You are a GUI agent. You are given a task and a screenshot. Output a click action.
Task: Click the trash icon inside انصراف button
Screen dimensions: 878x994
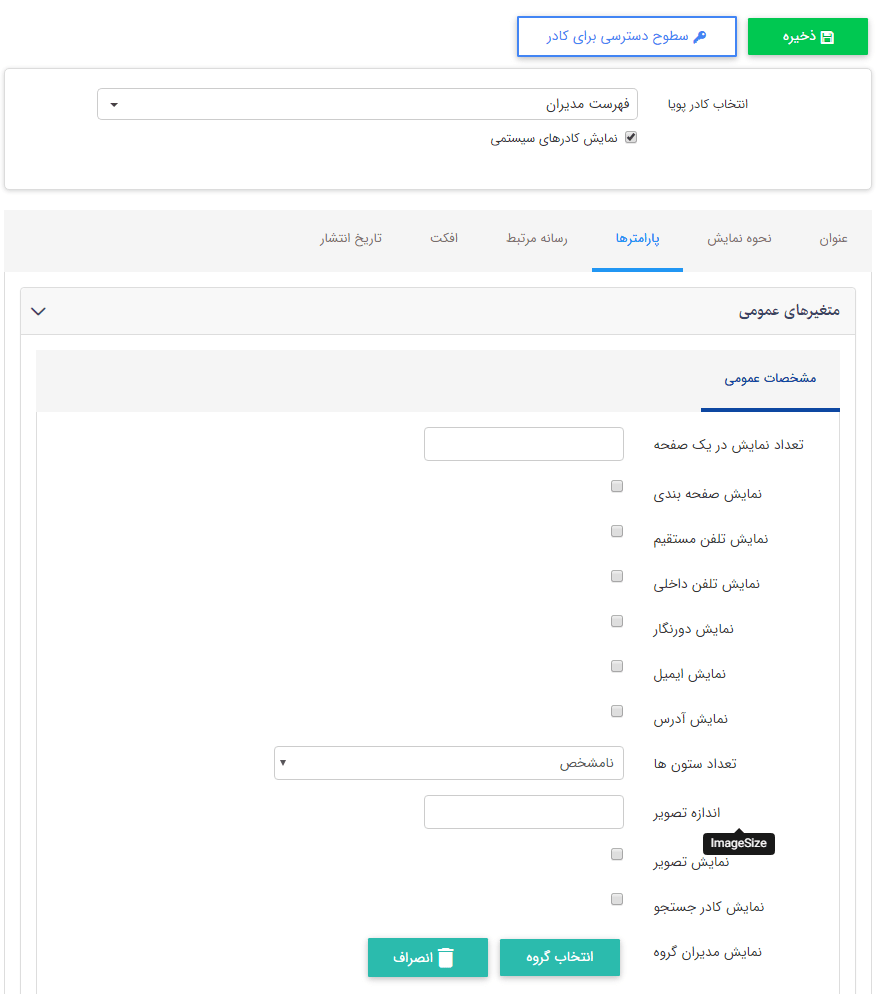click(x=444, y=957)
